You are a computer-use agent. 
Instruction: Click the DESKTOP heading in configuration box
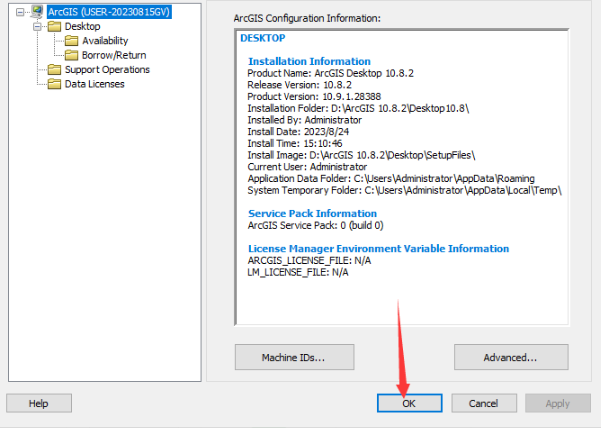point(263,38)
